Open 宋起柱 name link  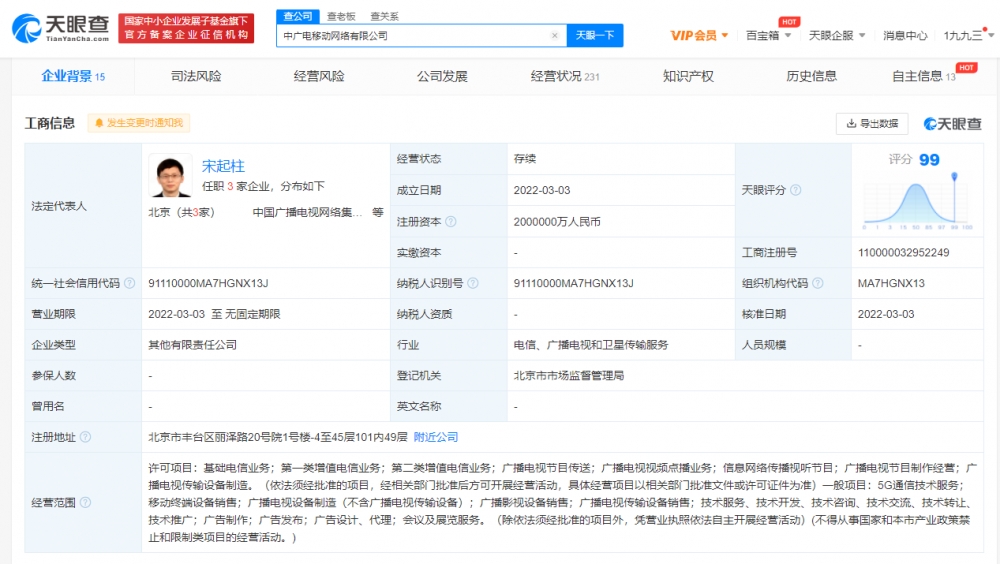click(223, 166)
